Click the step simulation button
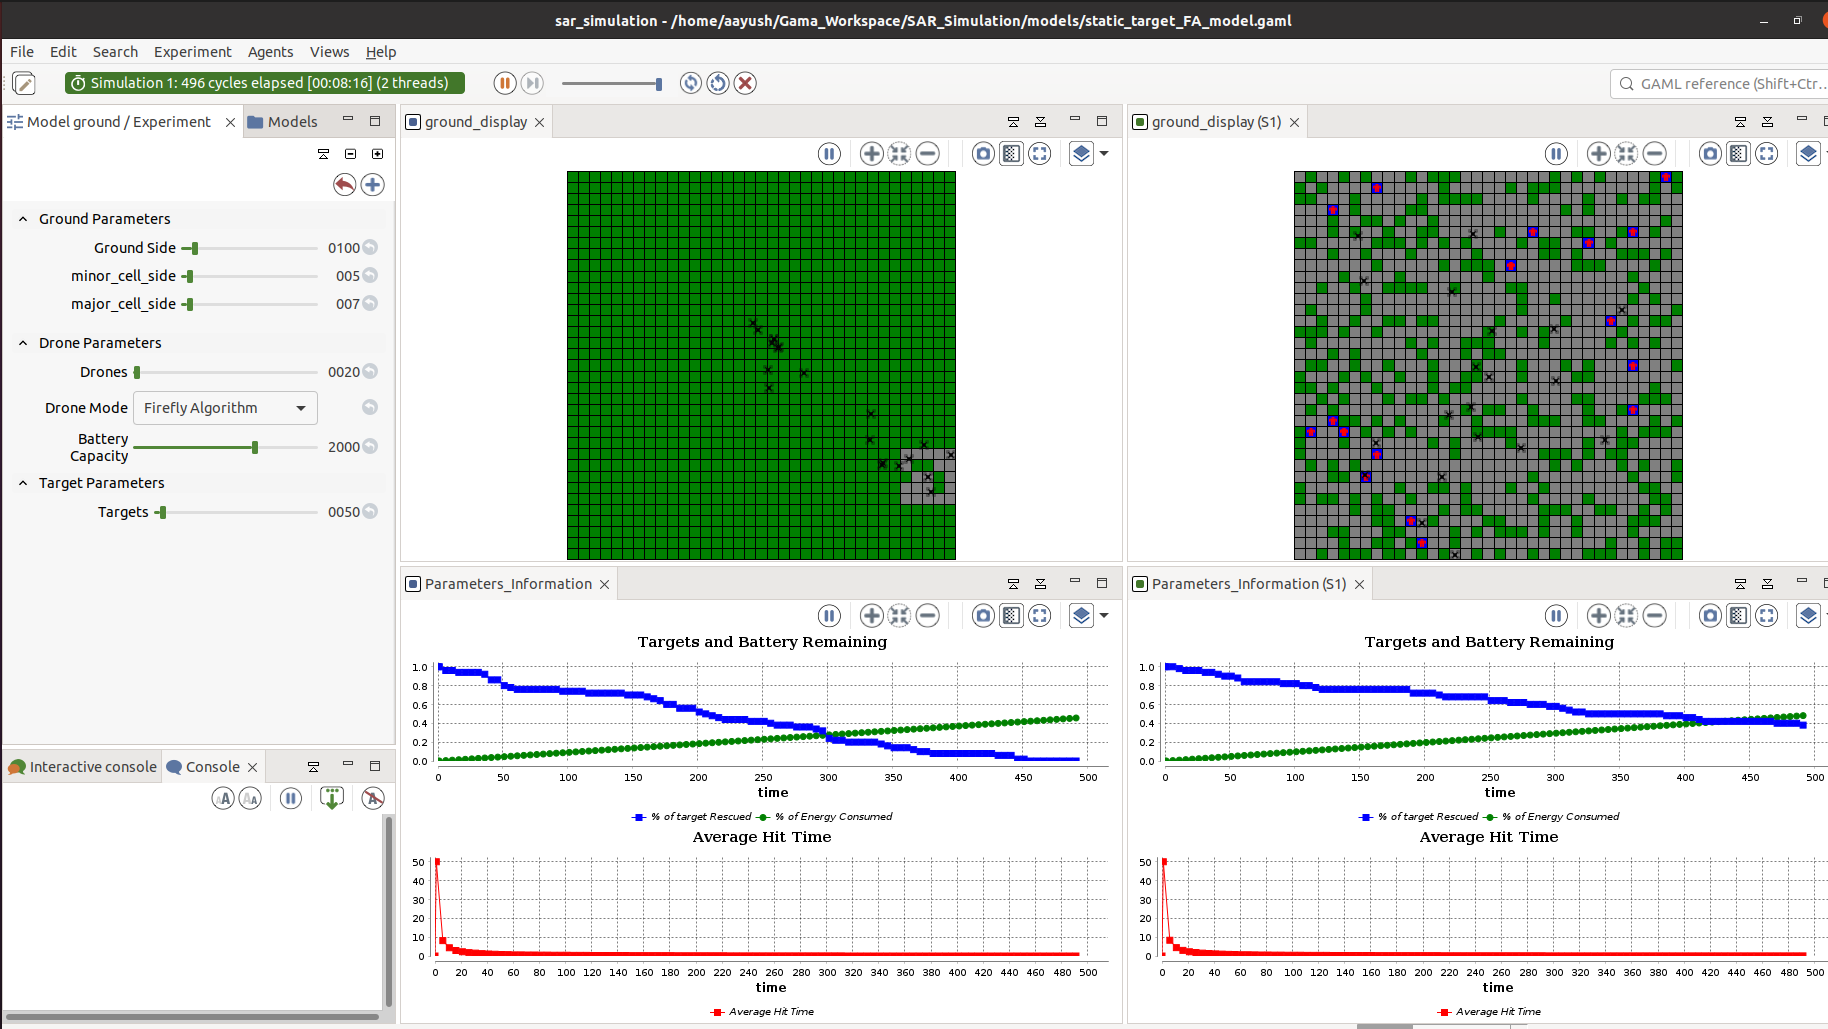Viewport: 1828px width, 1029px height. tap(532, 83)
